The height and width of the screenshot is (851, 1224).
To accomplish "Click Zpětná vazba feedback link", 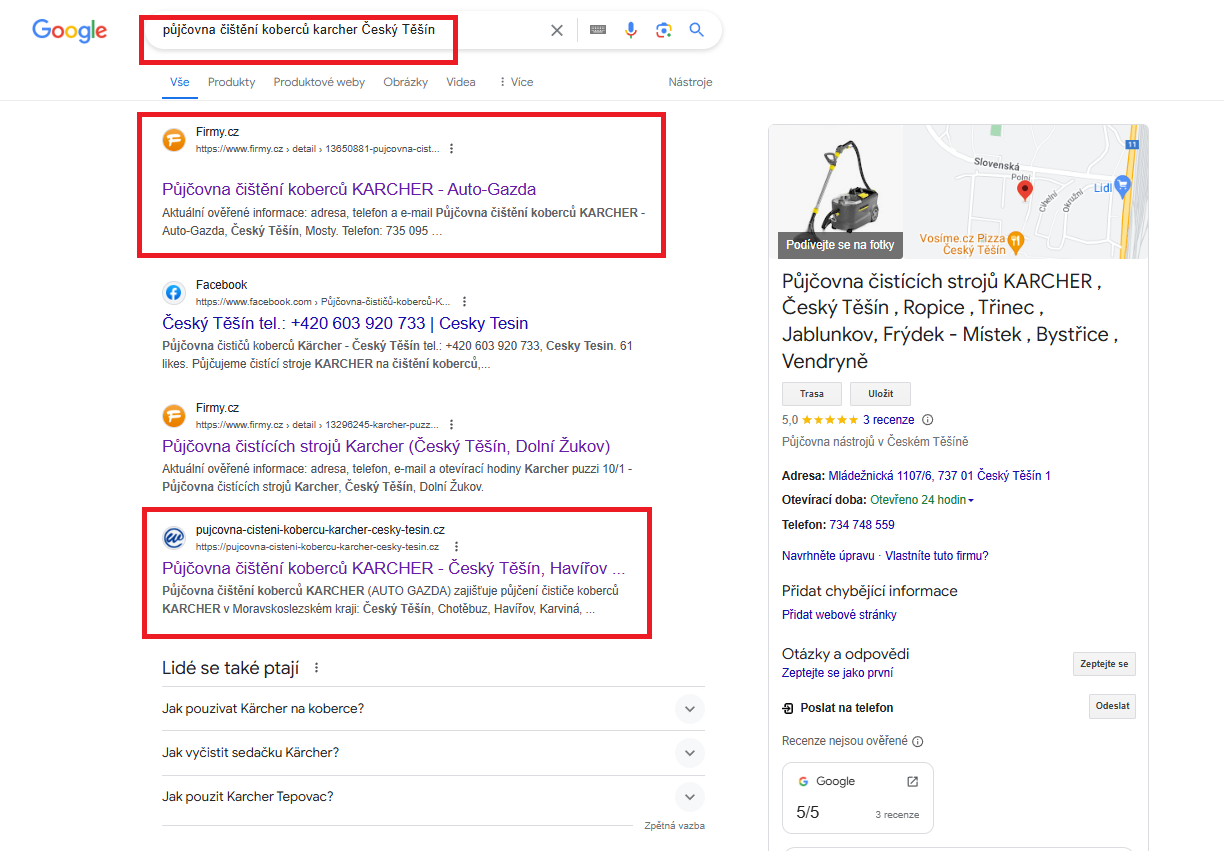I will pos(674,826).
